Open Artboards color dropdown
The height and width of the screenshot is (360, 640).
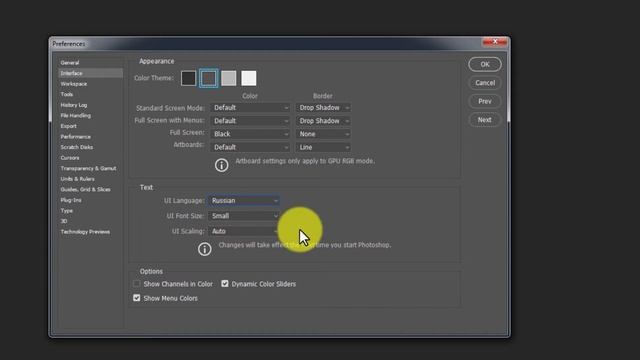click(x=250, y=147)
